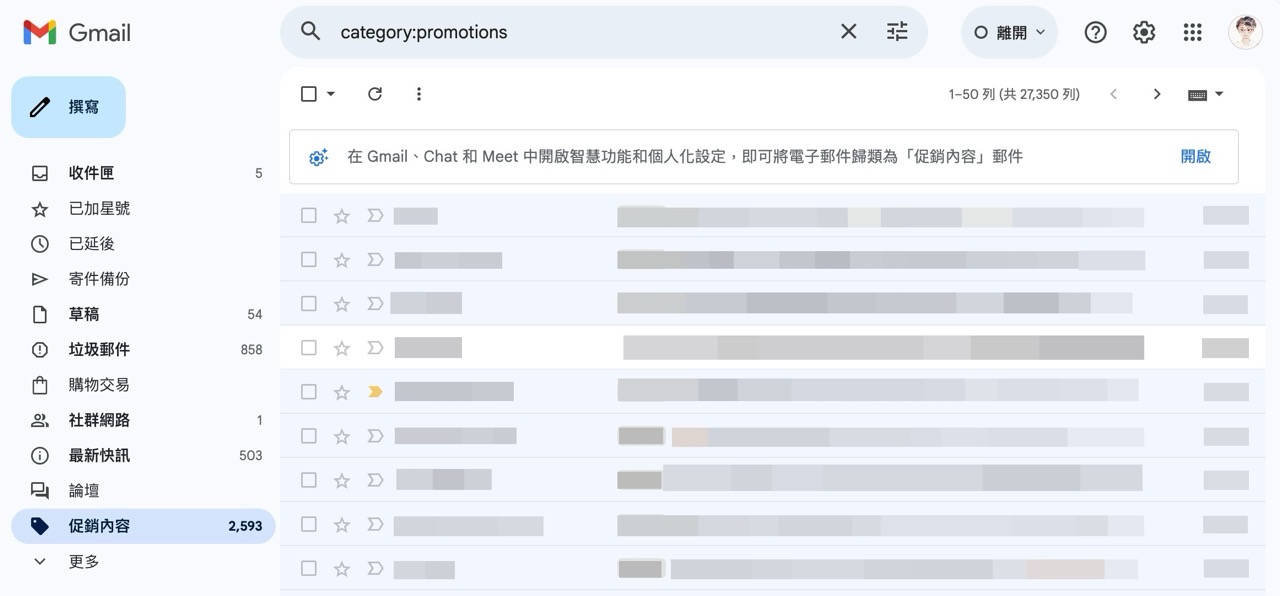The image size is (1280, 596).
Task: Click the search field with category:promotions
Action: (580, 32)
